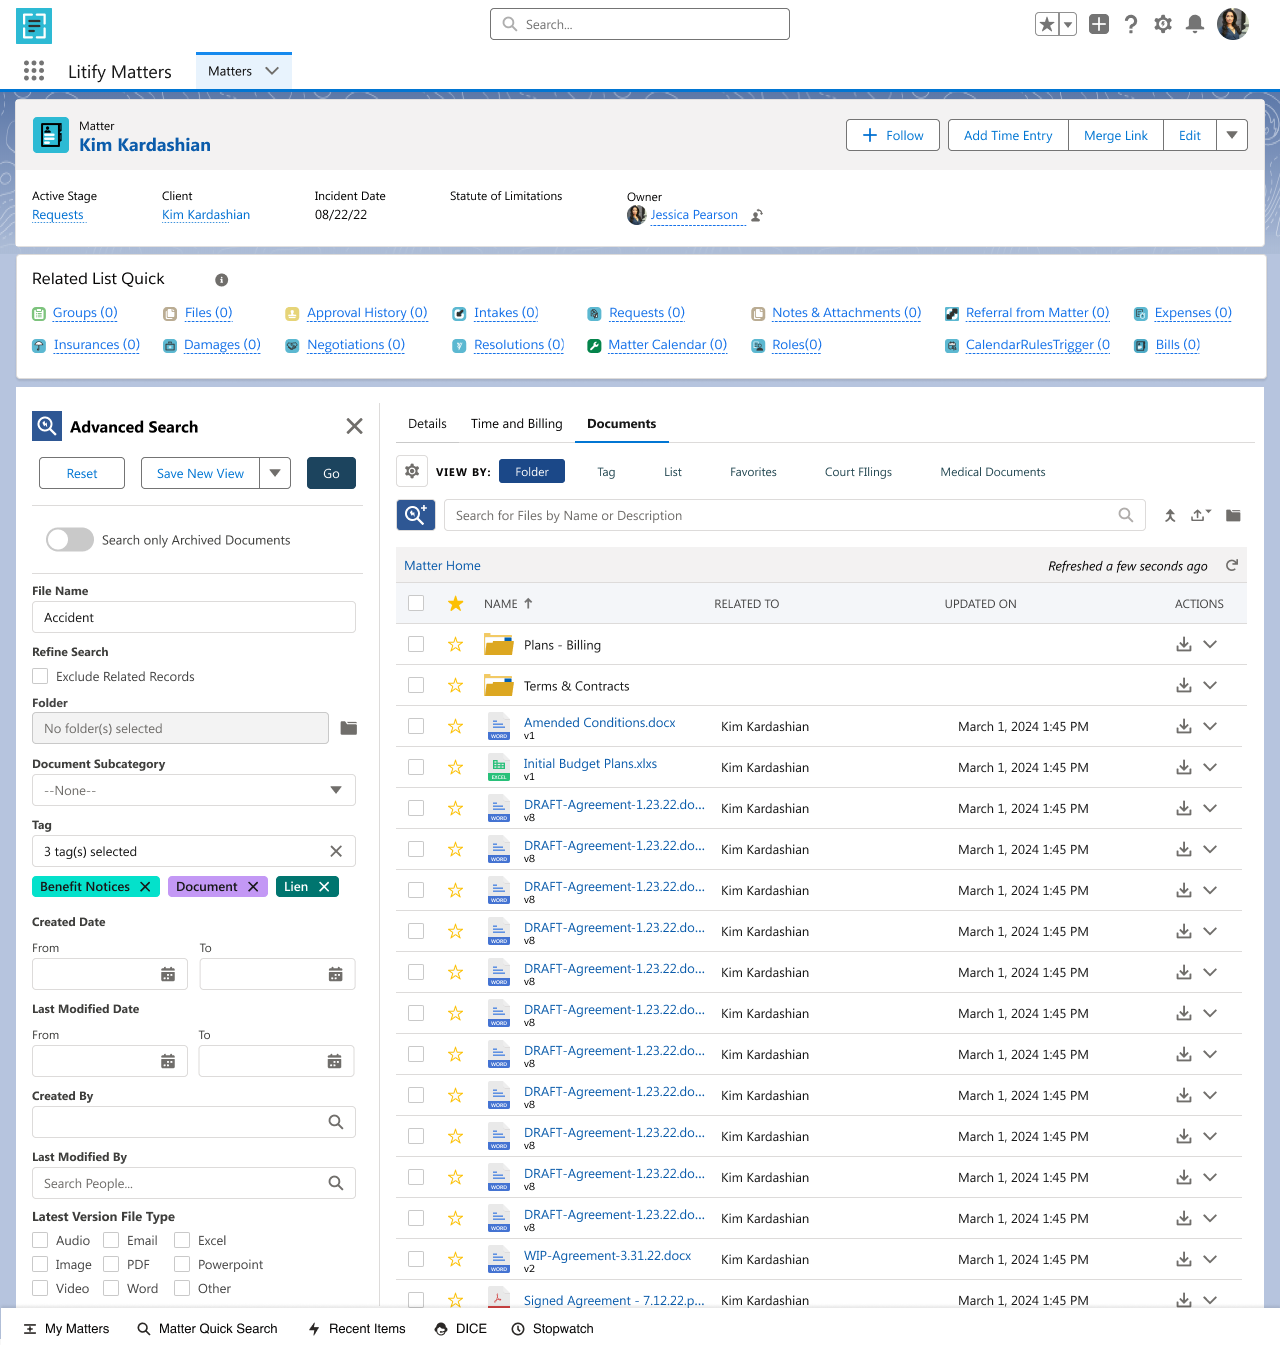Open the Setup gear icon
This screenshot has width=1280, height=1345.
[x=1163, y=24]
